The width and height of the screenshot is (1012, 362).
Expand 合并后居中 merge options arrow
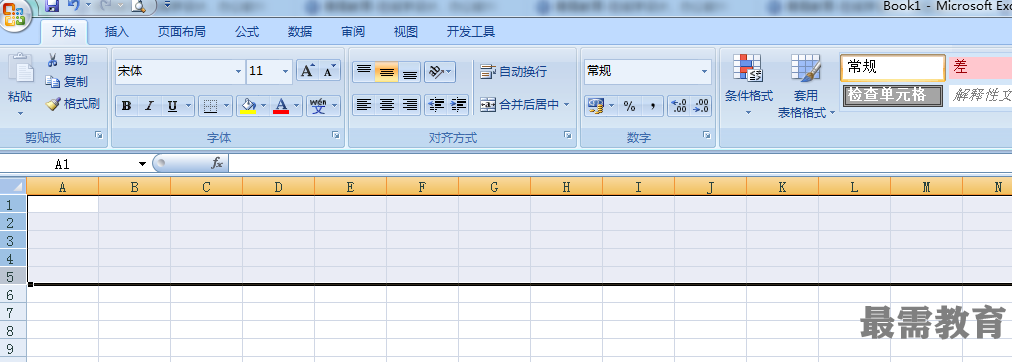pyautogui.click(x=567, y=104)
